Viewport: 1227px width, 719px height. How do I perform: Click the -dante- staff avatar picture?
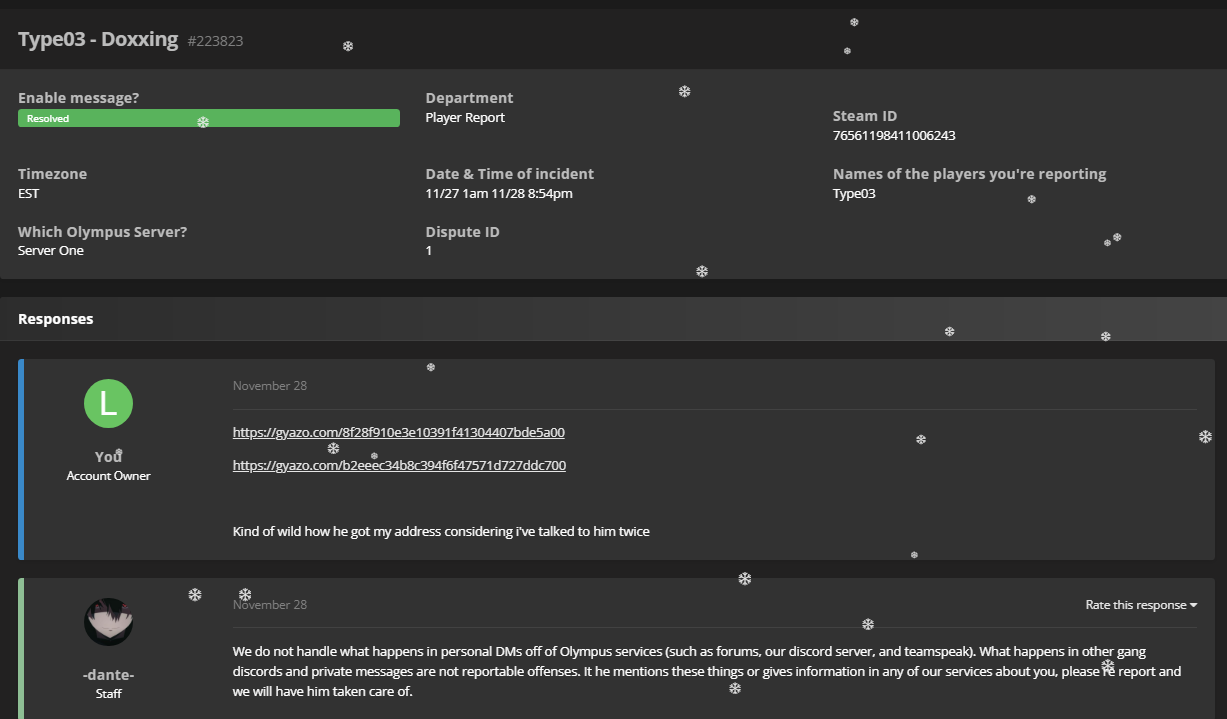108,622
